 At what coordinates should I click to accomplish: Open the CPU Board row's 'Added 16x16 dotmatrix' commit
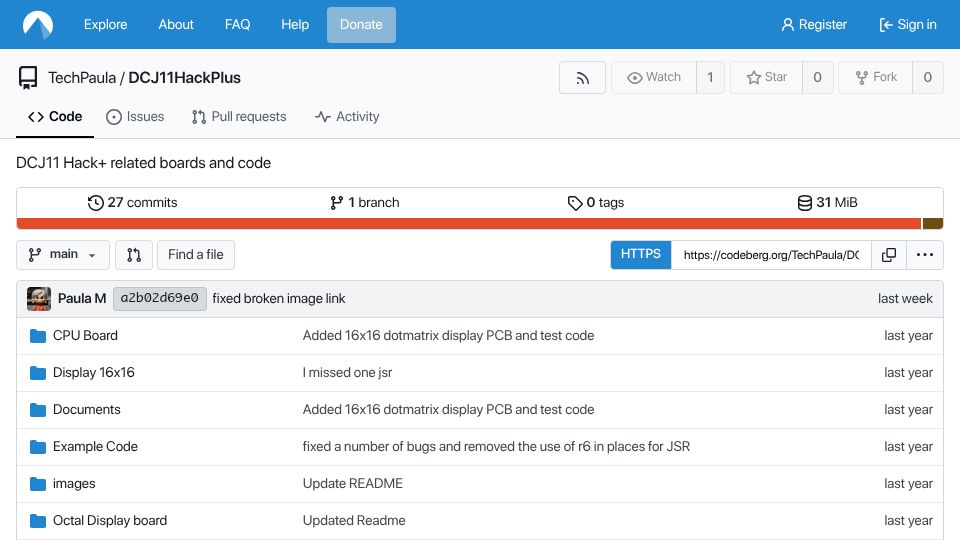tap(448, 336)
